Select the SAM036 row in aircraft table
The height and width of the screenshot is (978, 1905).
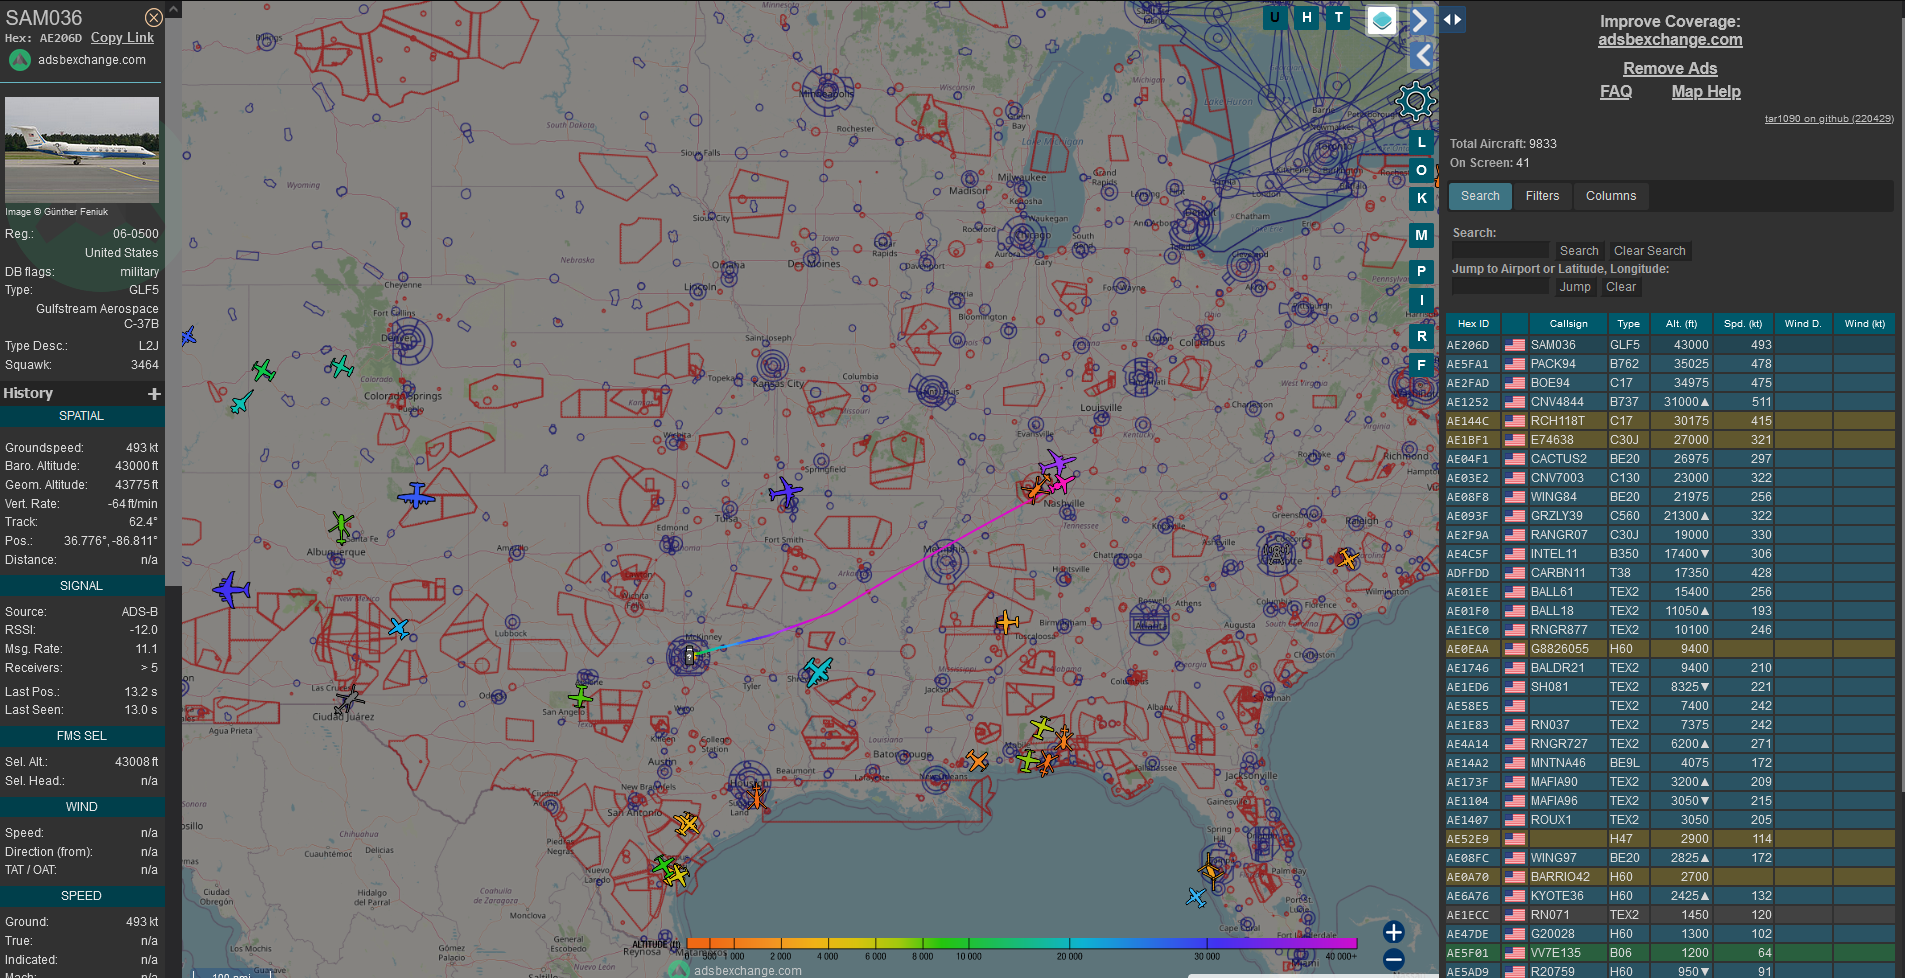point(1670,345)
